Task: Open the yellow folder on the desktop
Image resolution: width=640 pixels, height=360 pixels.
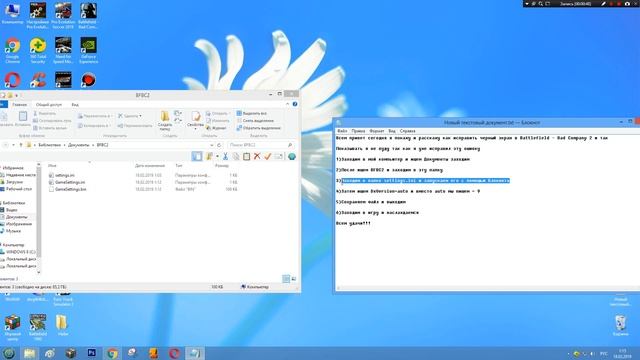Action: 62,325
